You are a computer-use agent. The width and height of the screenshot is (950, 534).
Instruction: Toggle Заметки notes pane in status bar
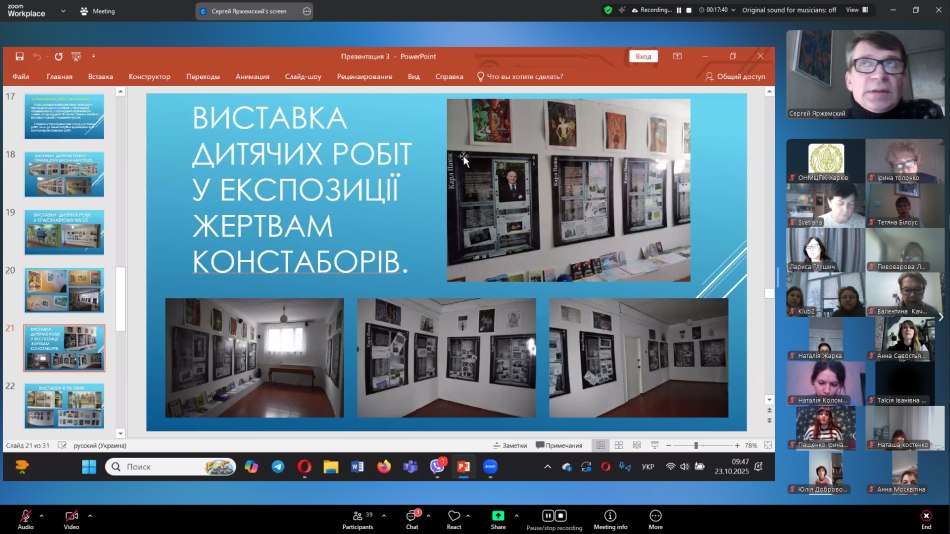click(510, 446)
